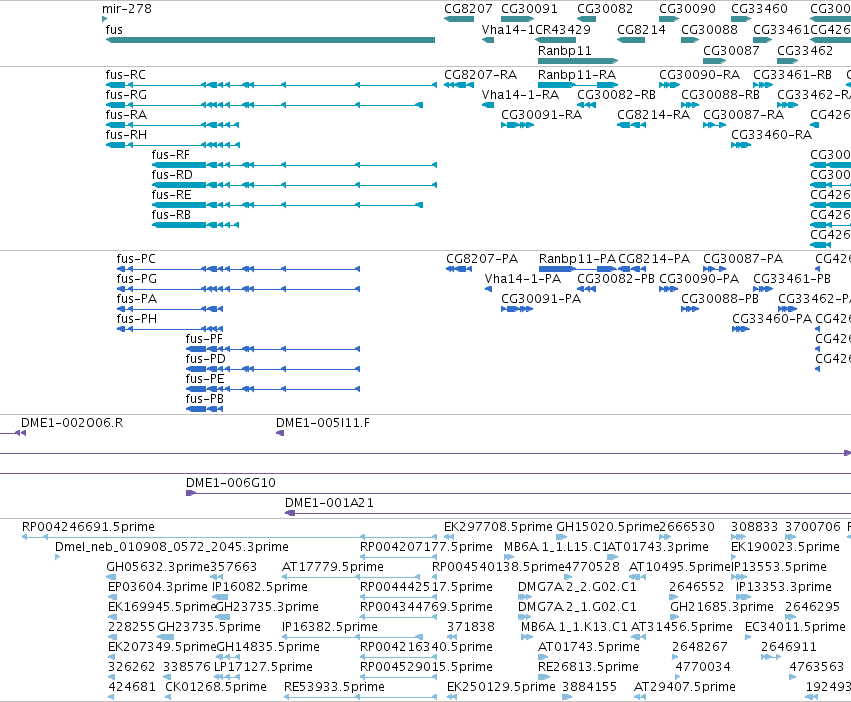Open the CG8214-RA transcript
This screenshot has height=702, width=851.
coord(632,125)
